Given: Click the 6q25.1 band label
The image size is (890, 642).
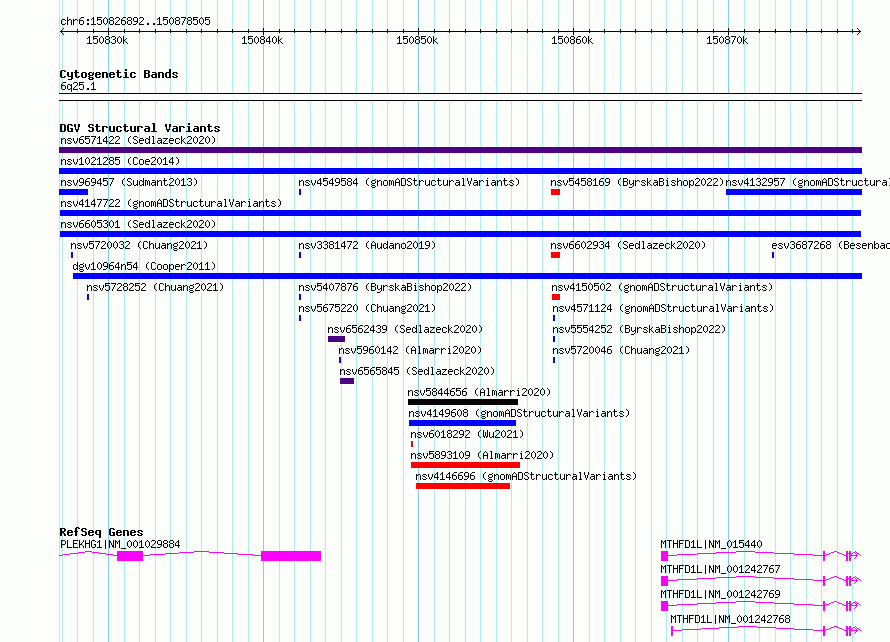Looking at the screenshot, I should tap(78, 86).
